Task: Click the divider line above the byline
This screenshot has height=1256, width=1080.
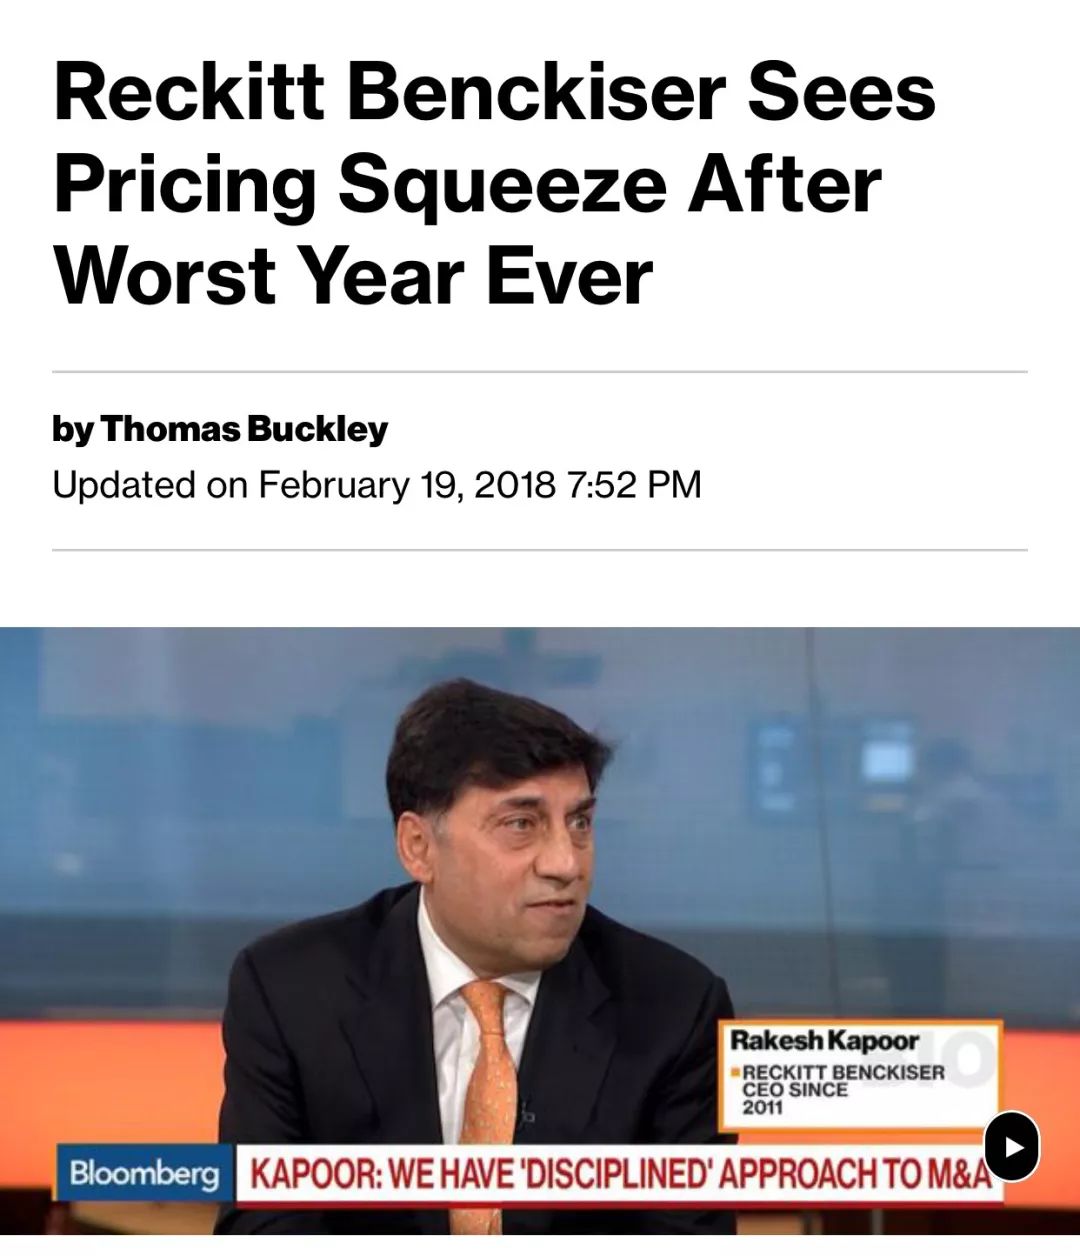Action: coord(540,372)
